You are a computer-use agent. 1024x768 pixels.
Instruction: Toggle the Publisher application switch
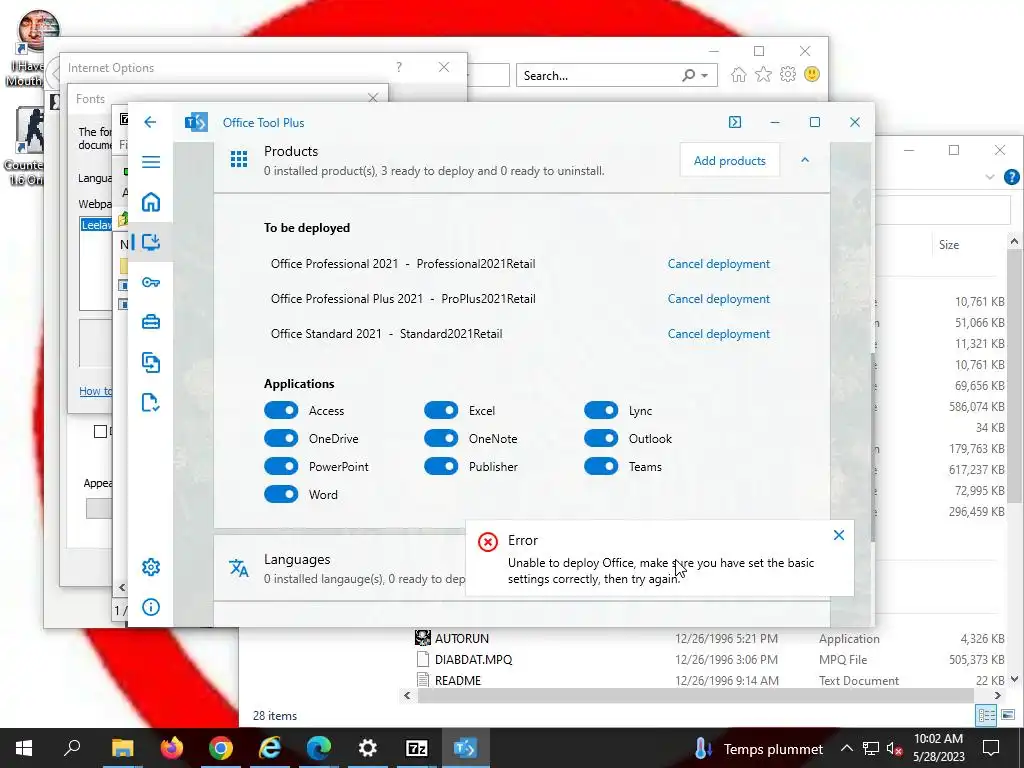pyautogui.click(x=441, y=466)
